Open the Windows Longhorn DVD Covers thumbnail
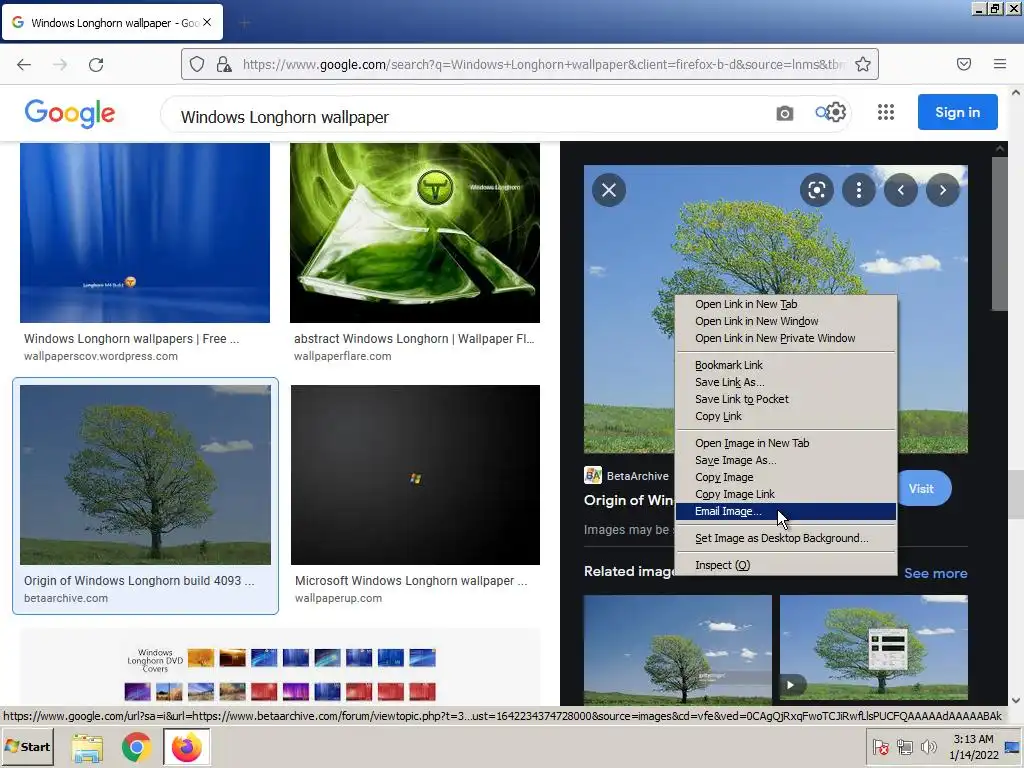This screenshot has height=768, width=1024. pyautogui.click(x=280, y=666)
